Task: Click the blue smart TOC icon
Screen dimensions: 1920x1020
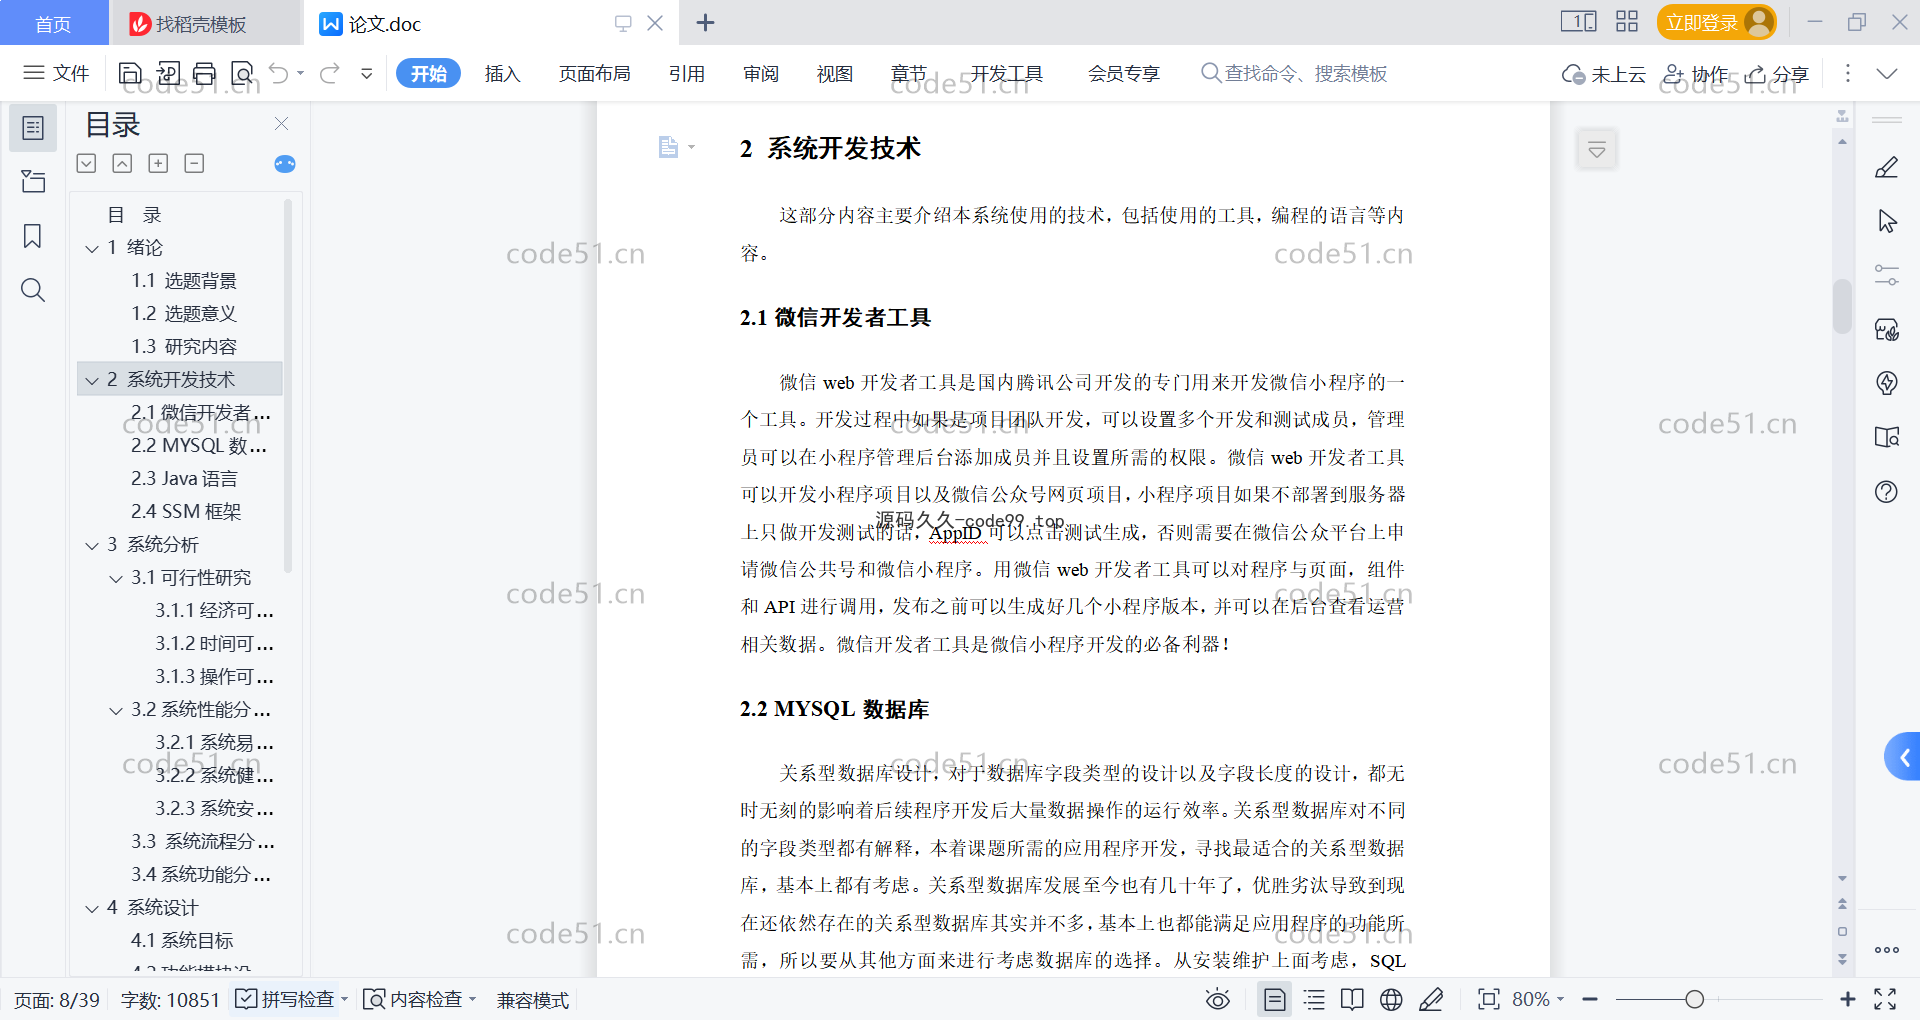Action: (x=285, y=163)
